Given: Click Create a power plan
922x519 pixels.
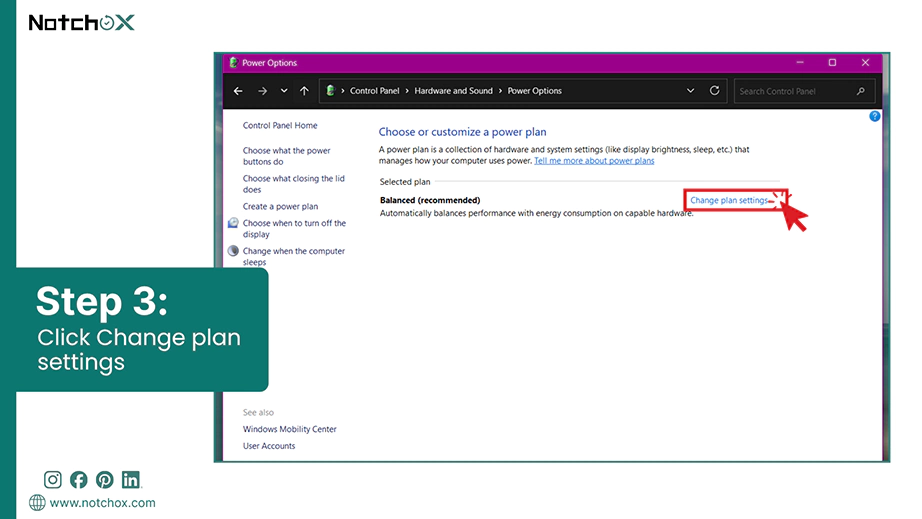Looking at the screenshot, I should [x=280, y=206].
